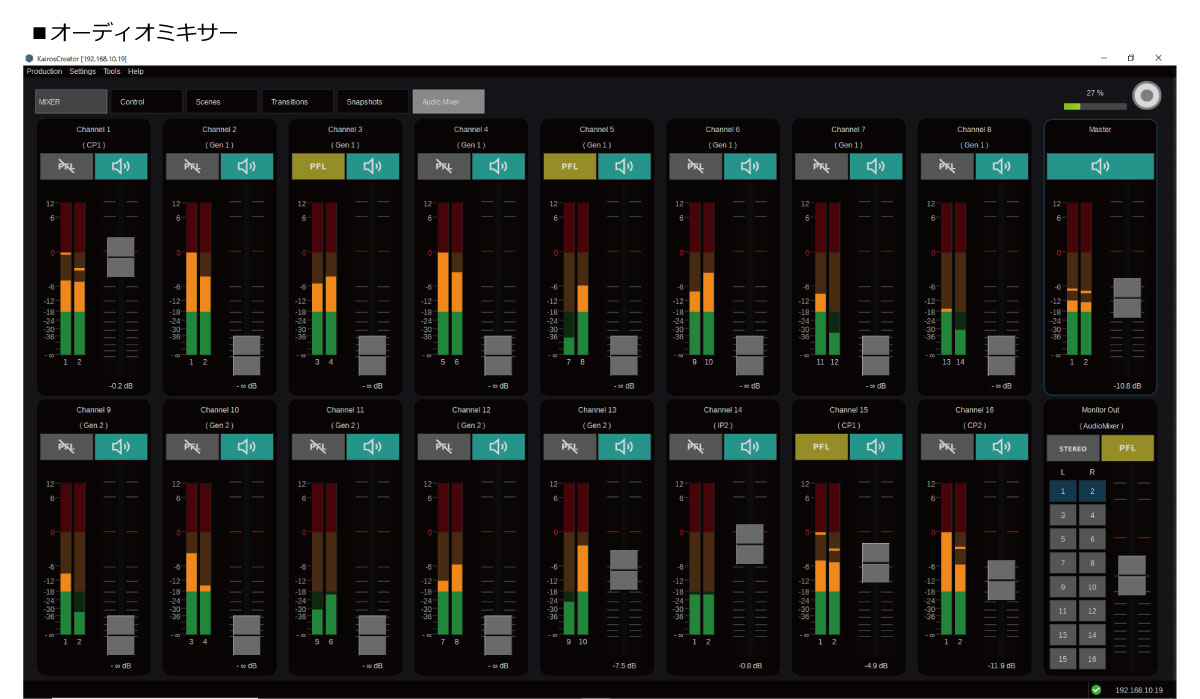Screen dimensions: 1200x699
Task: Open the Transitions tab
Action: point(297,102)
